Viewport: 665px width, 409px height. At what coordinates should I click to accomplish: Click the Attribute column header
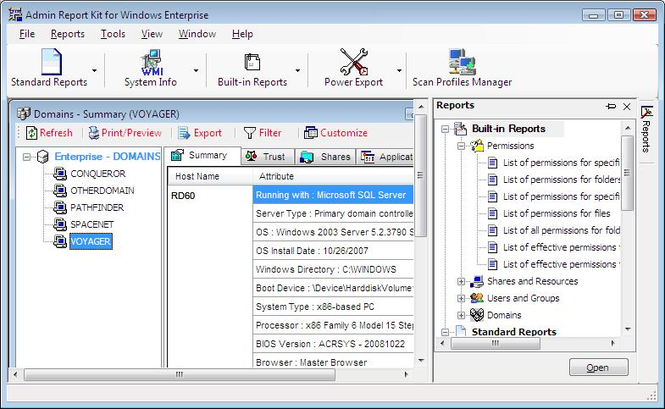point(333,176)
